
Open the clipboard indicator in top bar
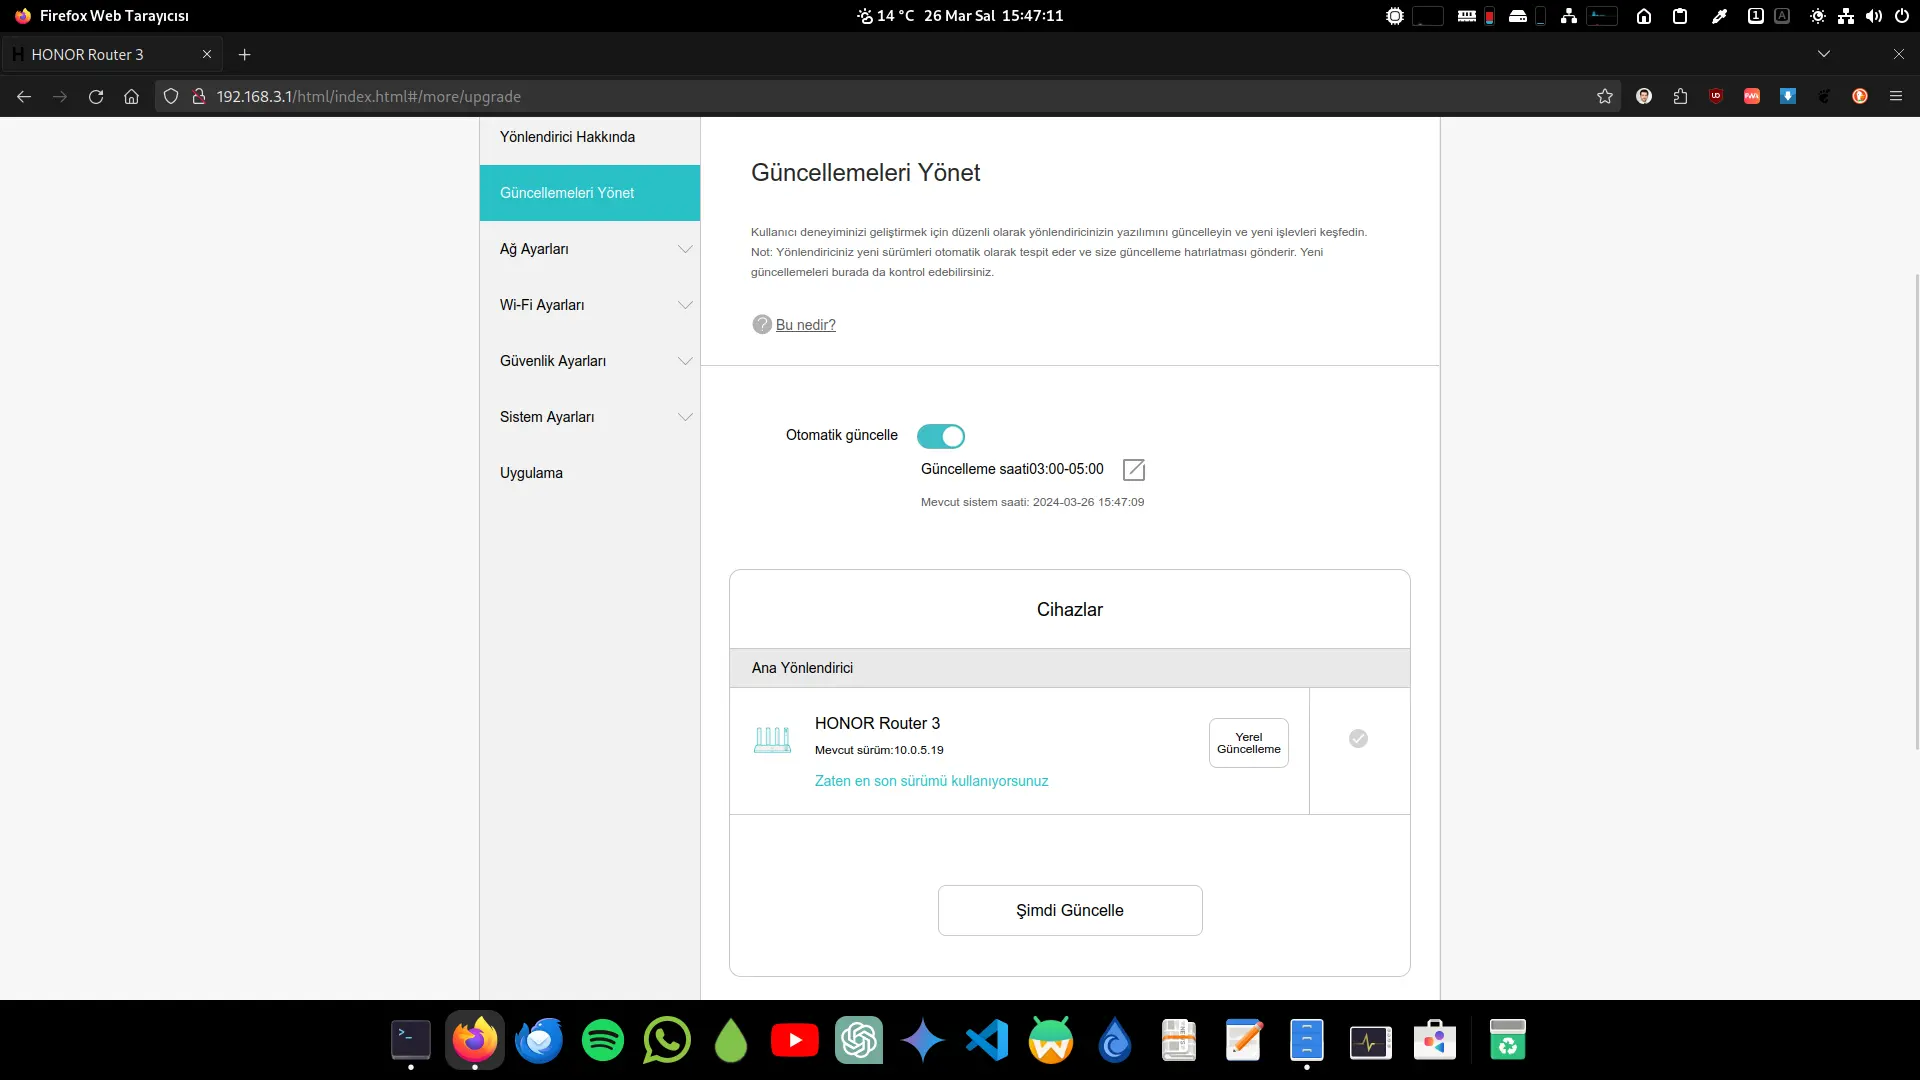point(1680,16)
